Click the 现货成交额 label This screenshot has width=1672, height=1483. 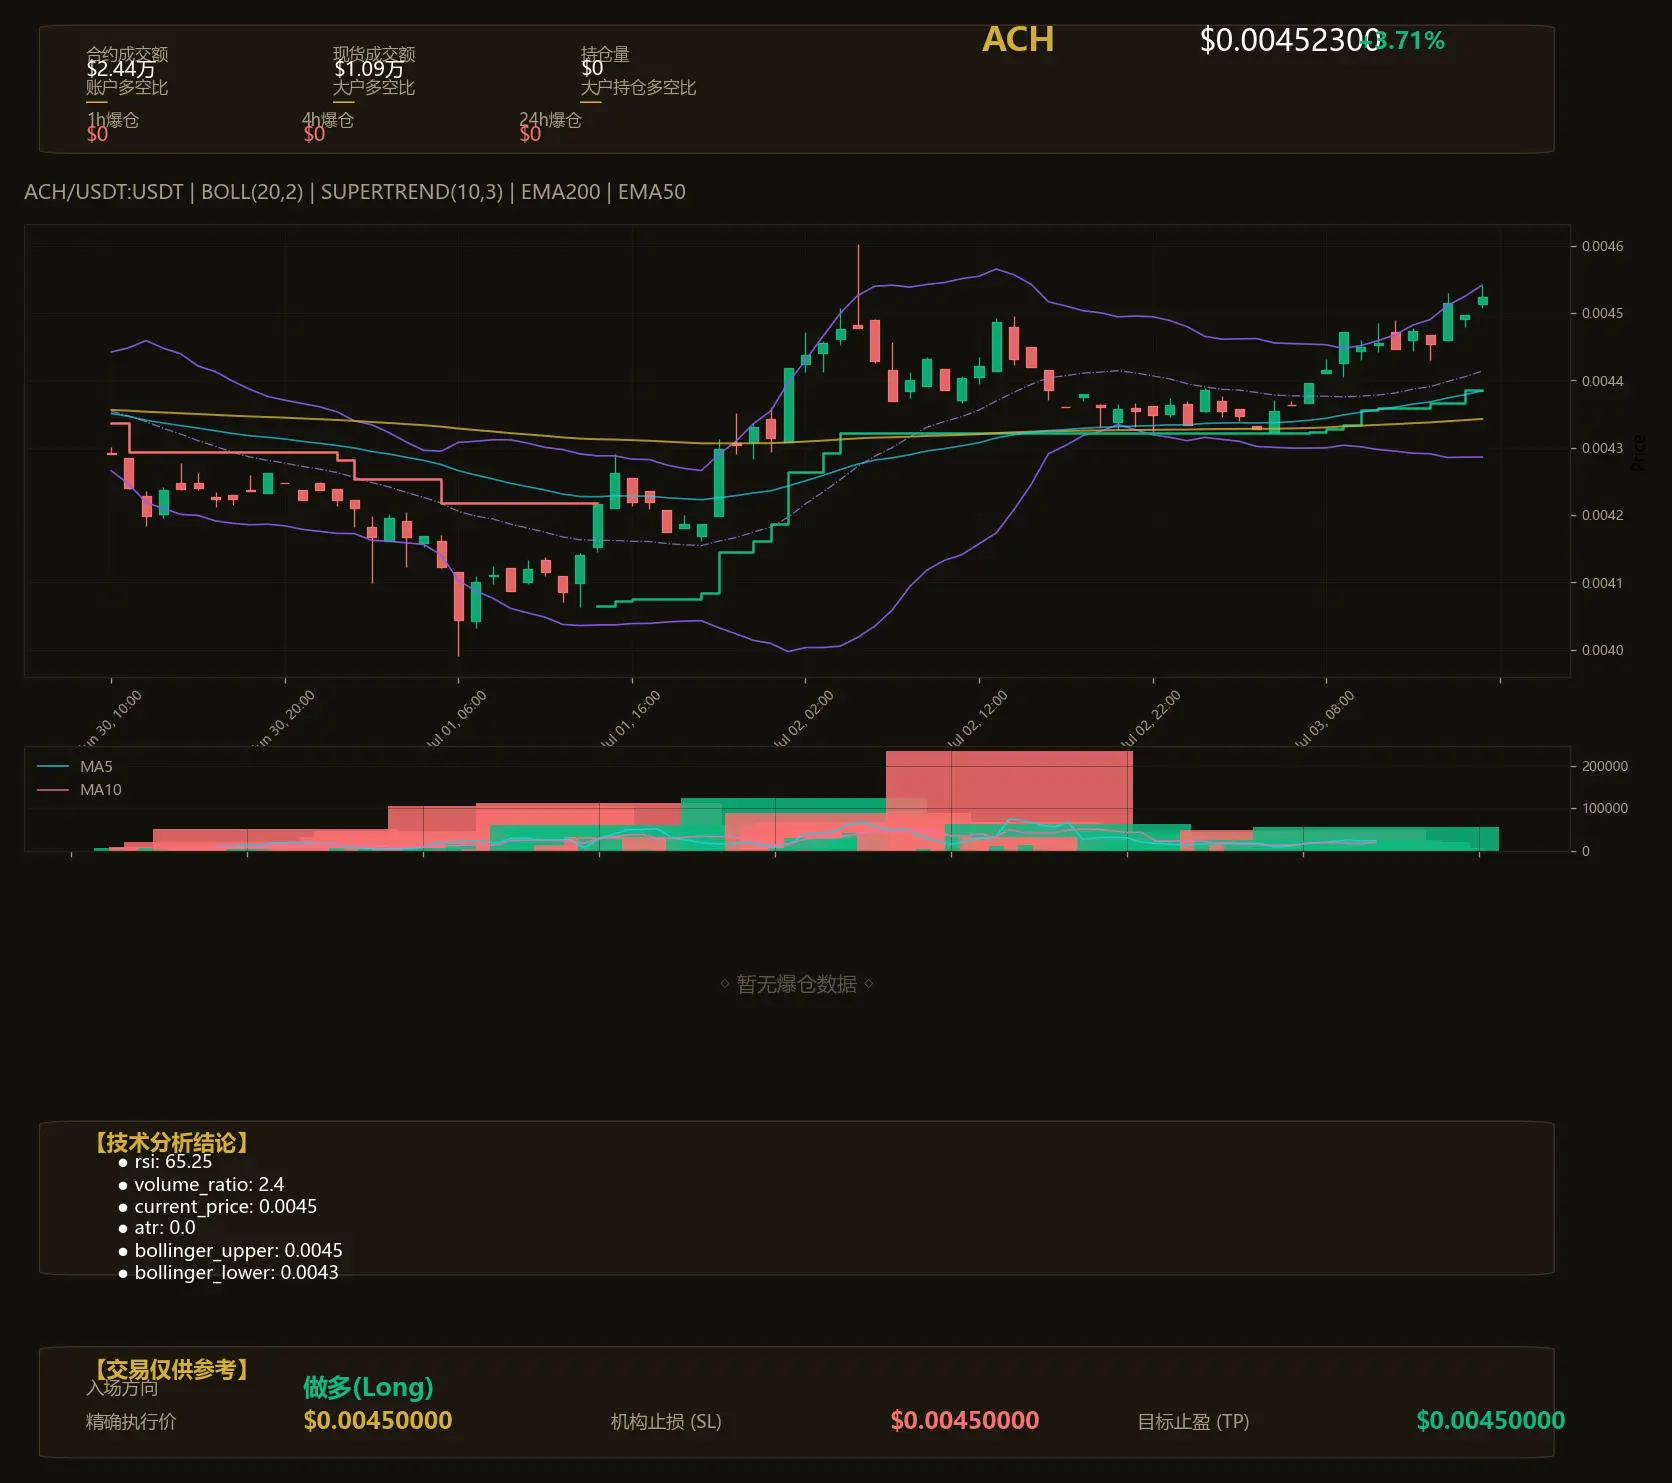pos(374,54)
